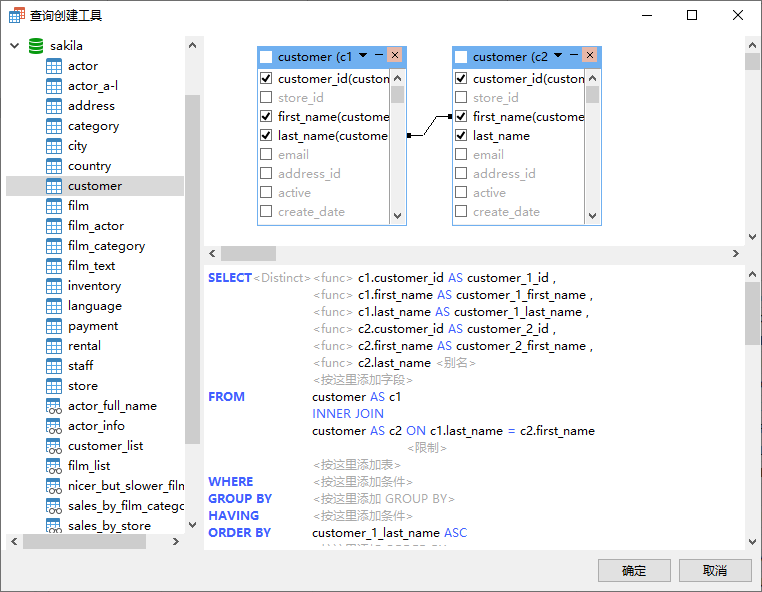This screenshot has height=592, width=762.
Task: Select sales_by_film_category view in the tree
Action: (x=126, y=506)
